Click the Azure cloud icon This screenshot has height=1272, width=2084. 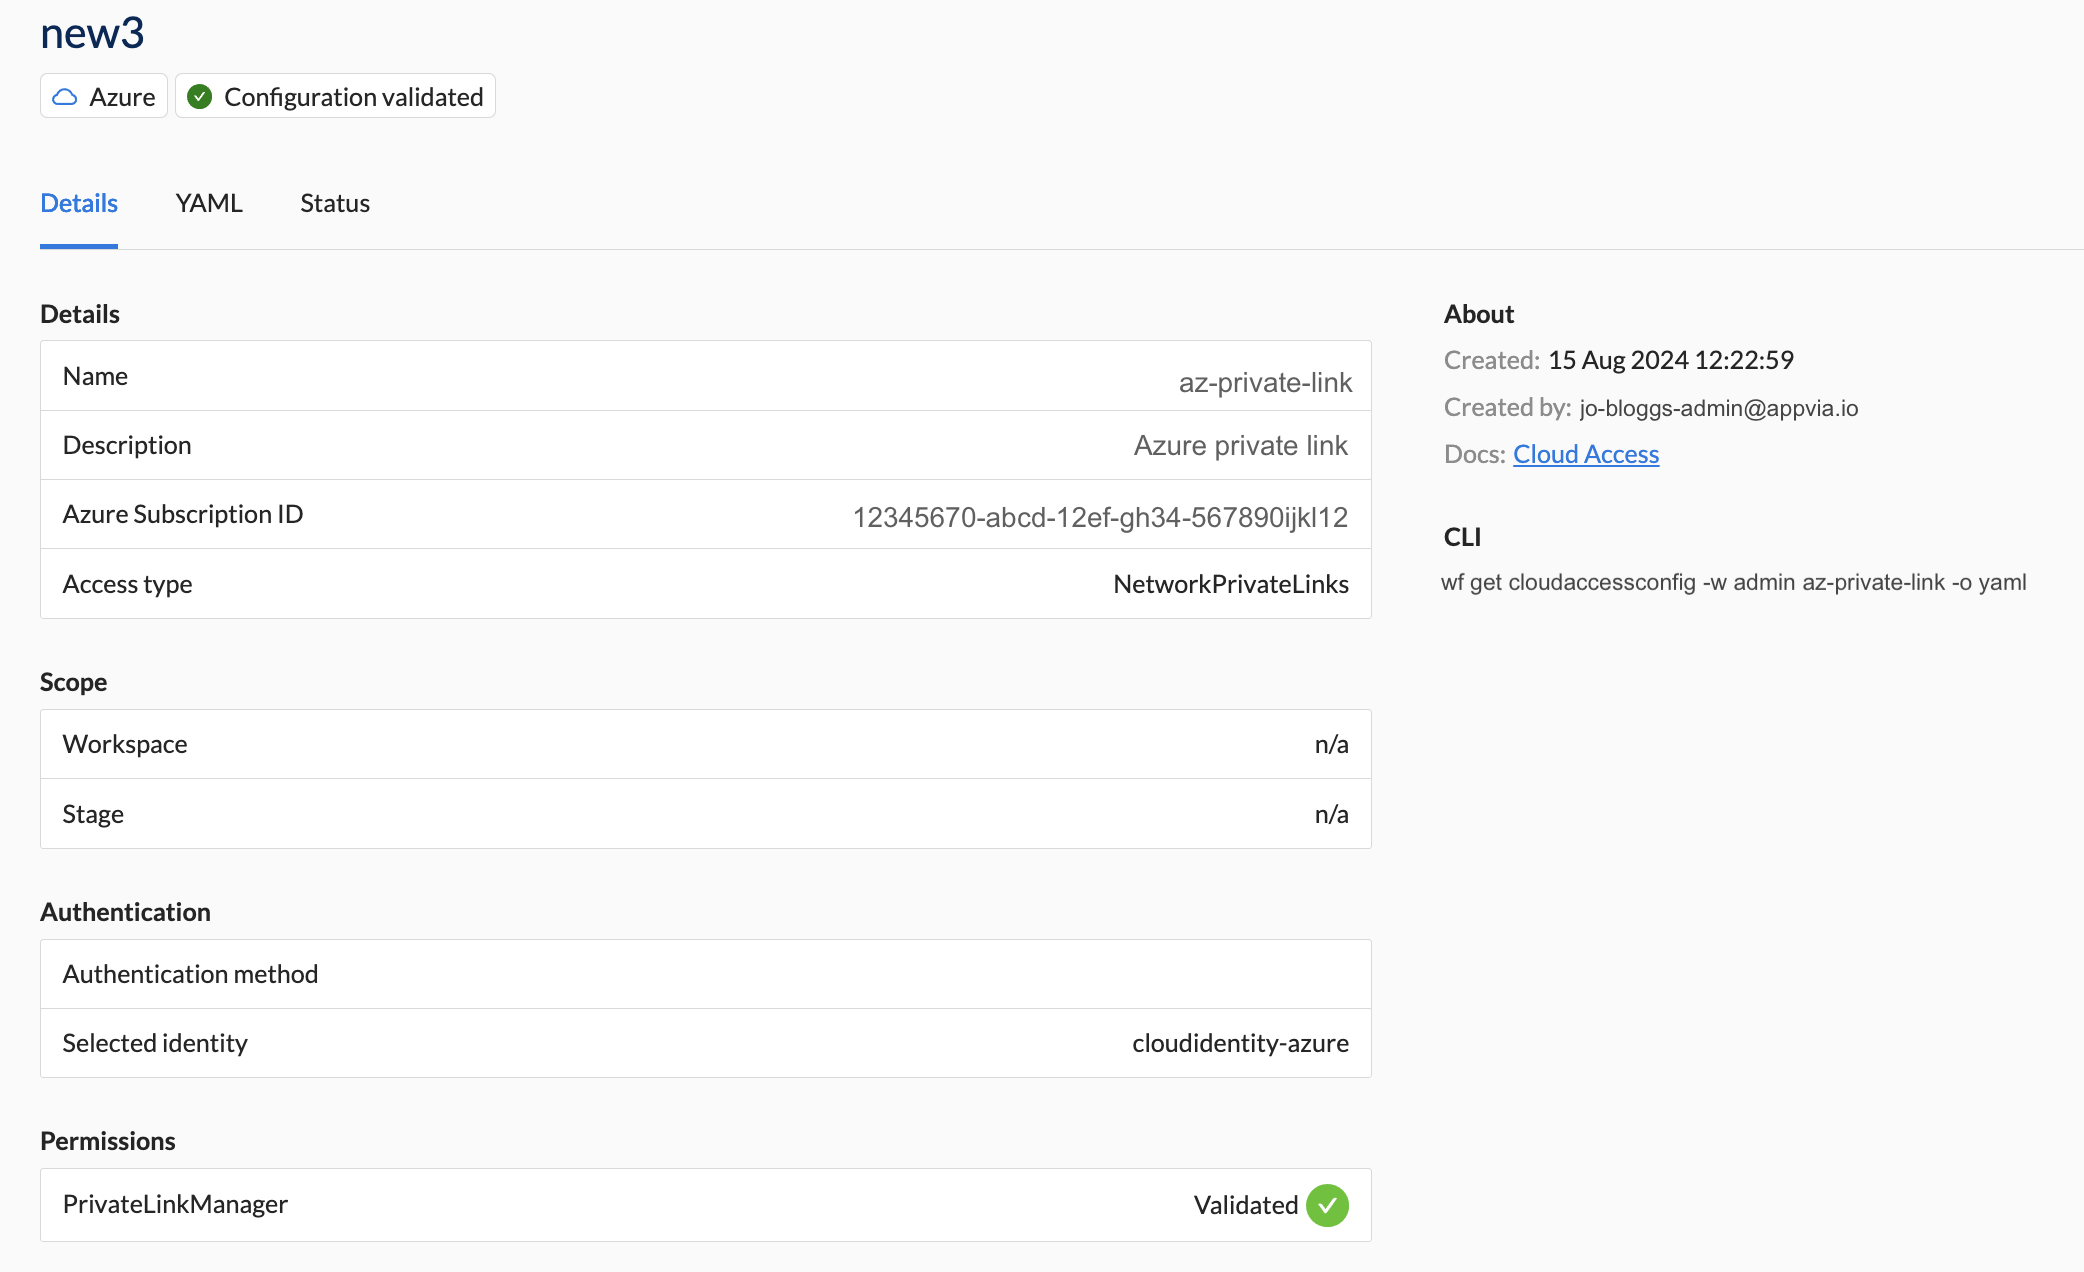65,97
